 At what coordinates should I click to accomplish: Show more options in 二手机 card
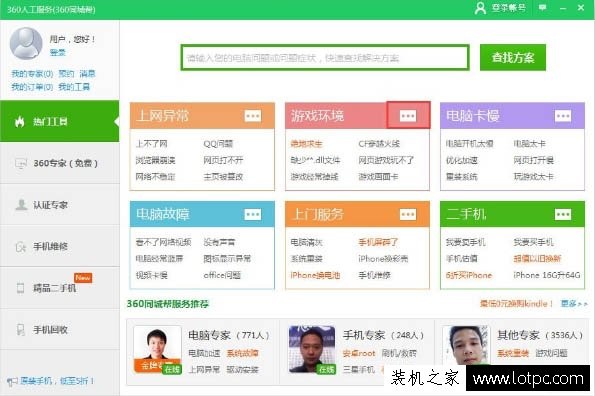pyautogui.click(x=563, y=214)
